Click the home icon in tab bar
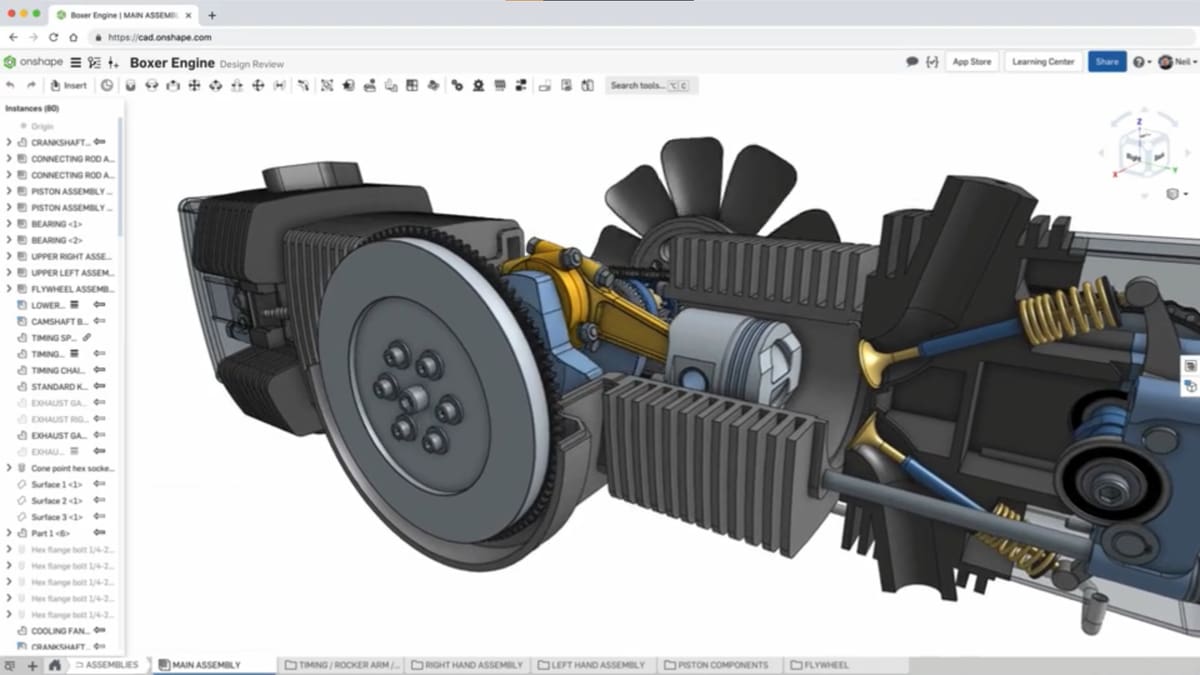 54,665
